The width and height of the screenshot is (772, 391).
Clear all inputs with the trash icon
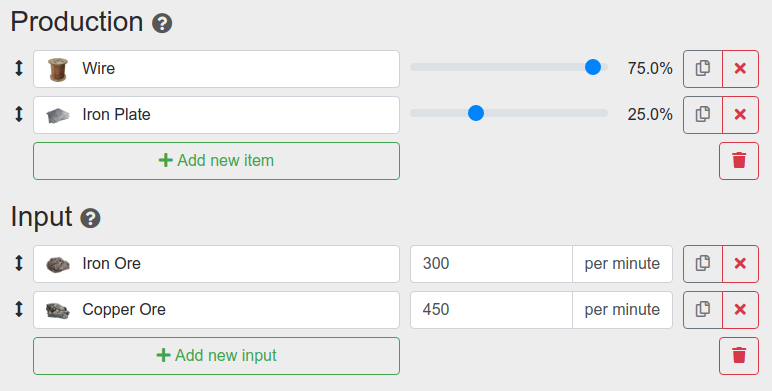coord(739,356)
